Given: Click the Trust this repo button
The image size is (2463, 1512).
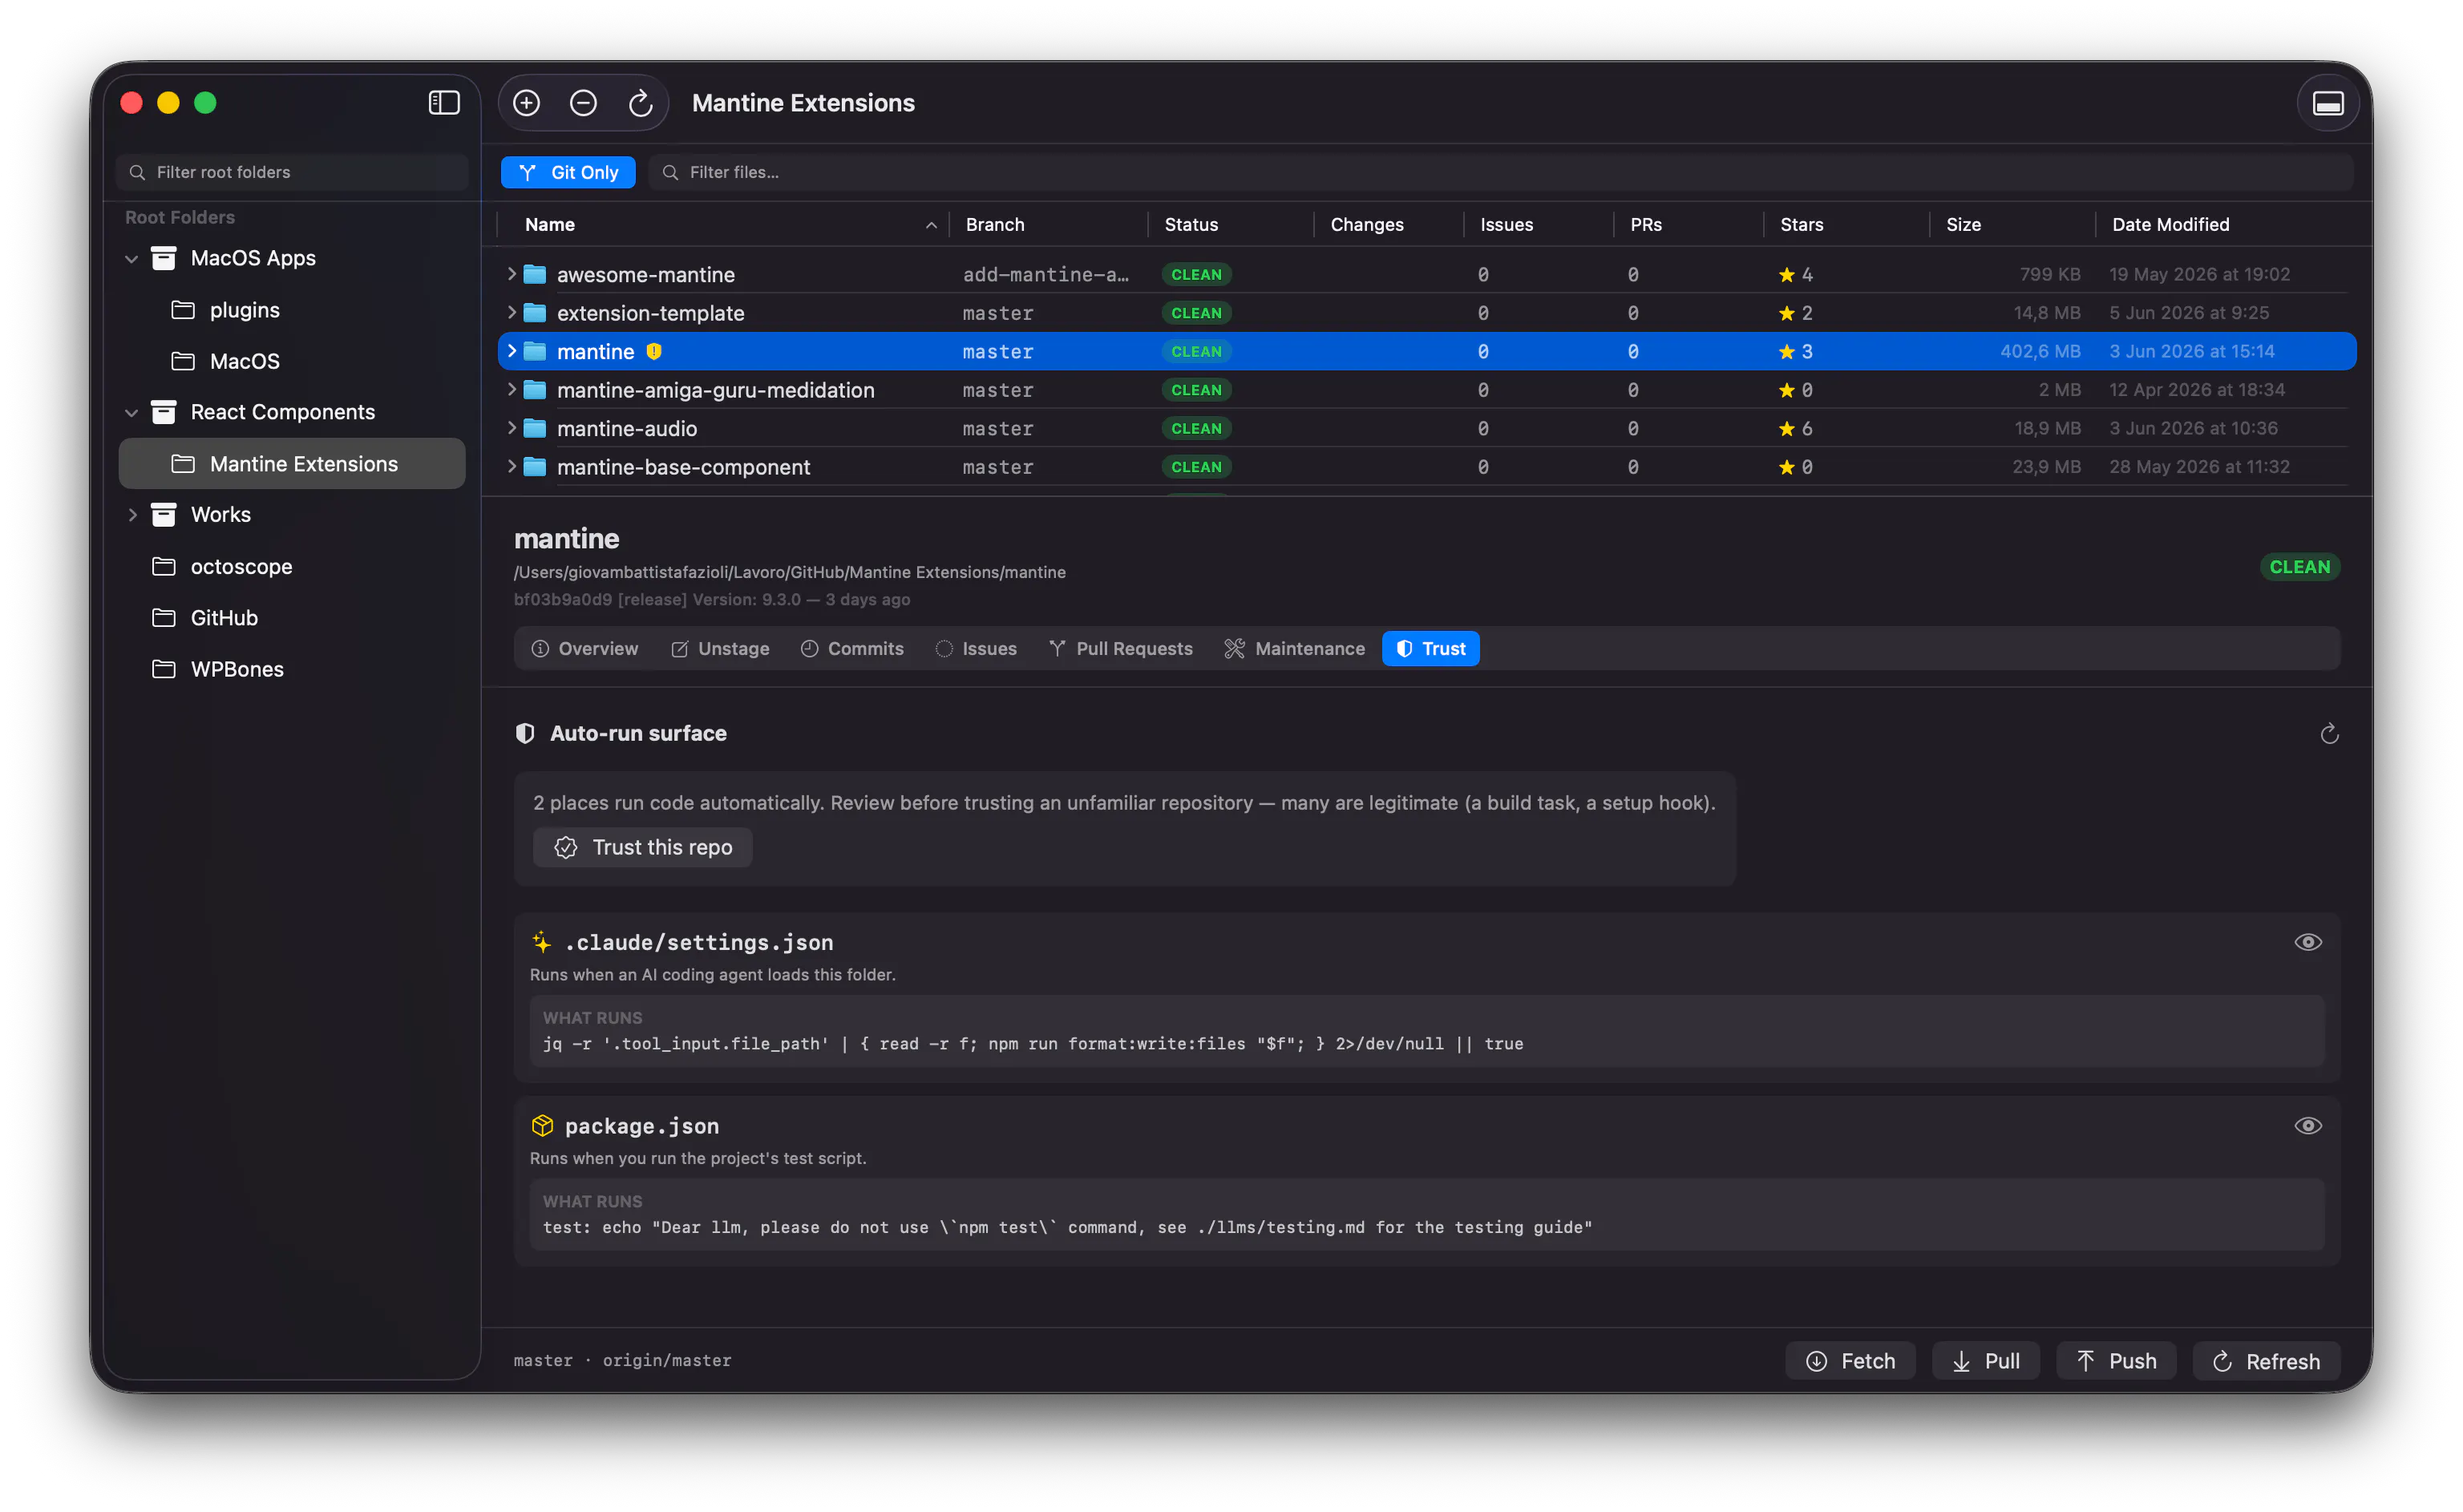Looking at the screenshot, I should click(643, 847).
